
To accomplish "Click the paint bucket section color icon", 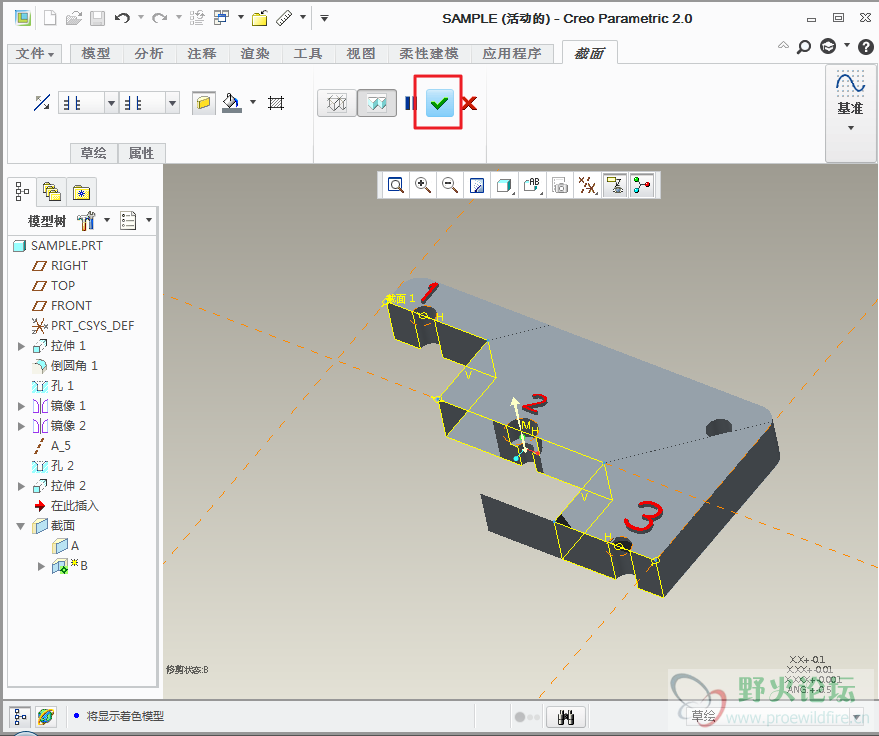I will click(232, 103).
